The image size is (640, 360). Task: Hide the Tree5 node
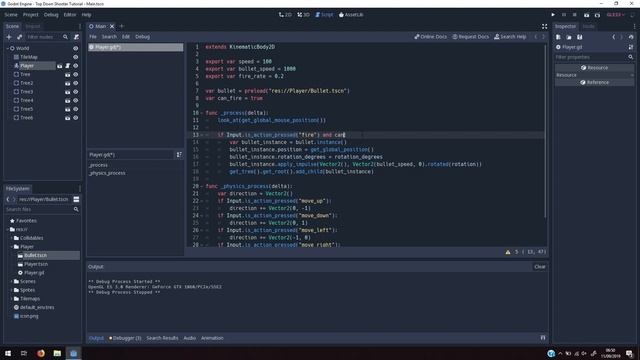[x=76, y=109]
